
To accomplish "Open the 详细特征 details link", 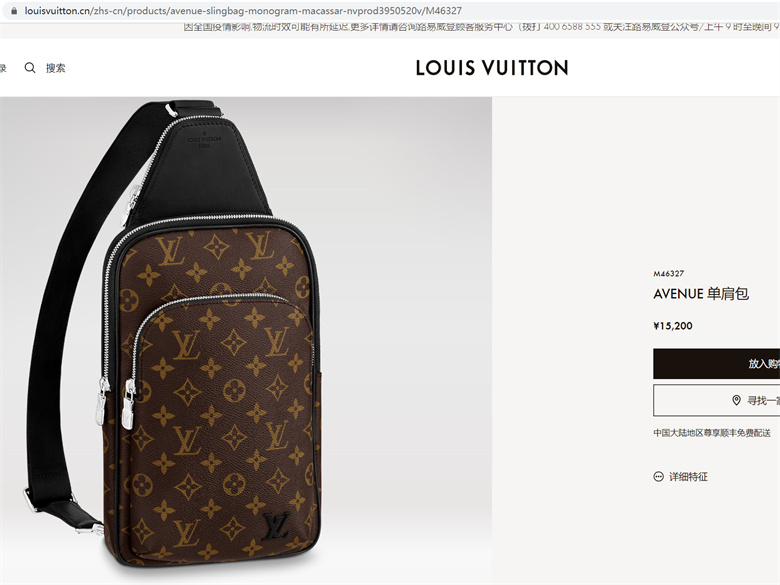I will click(688, 477).
